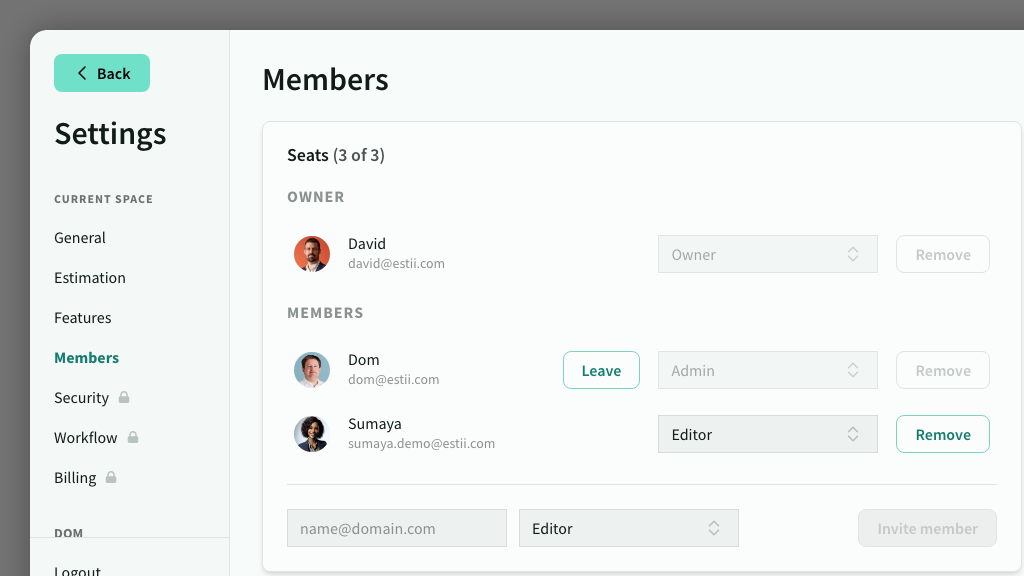Remove Sumaya from the space
1024x576 pixels.
coord(942,434)
